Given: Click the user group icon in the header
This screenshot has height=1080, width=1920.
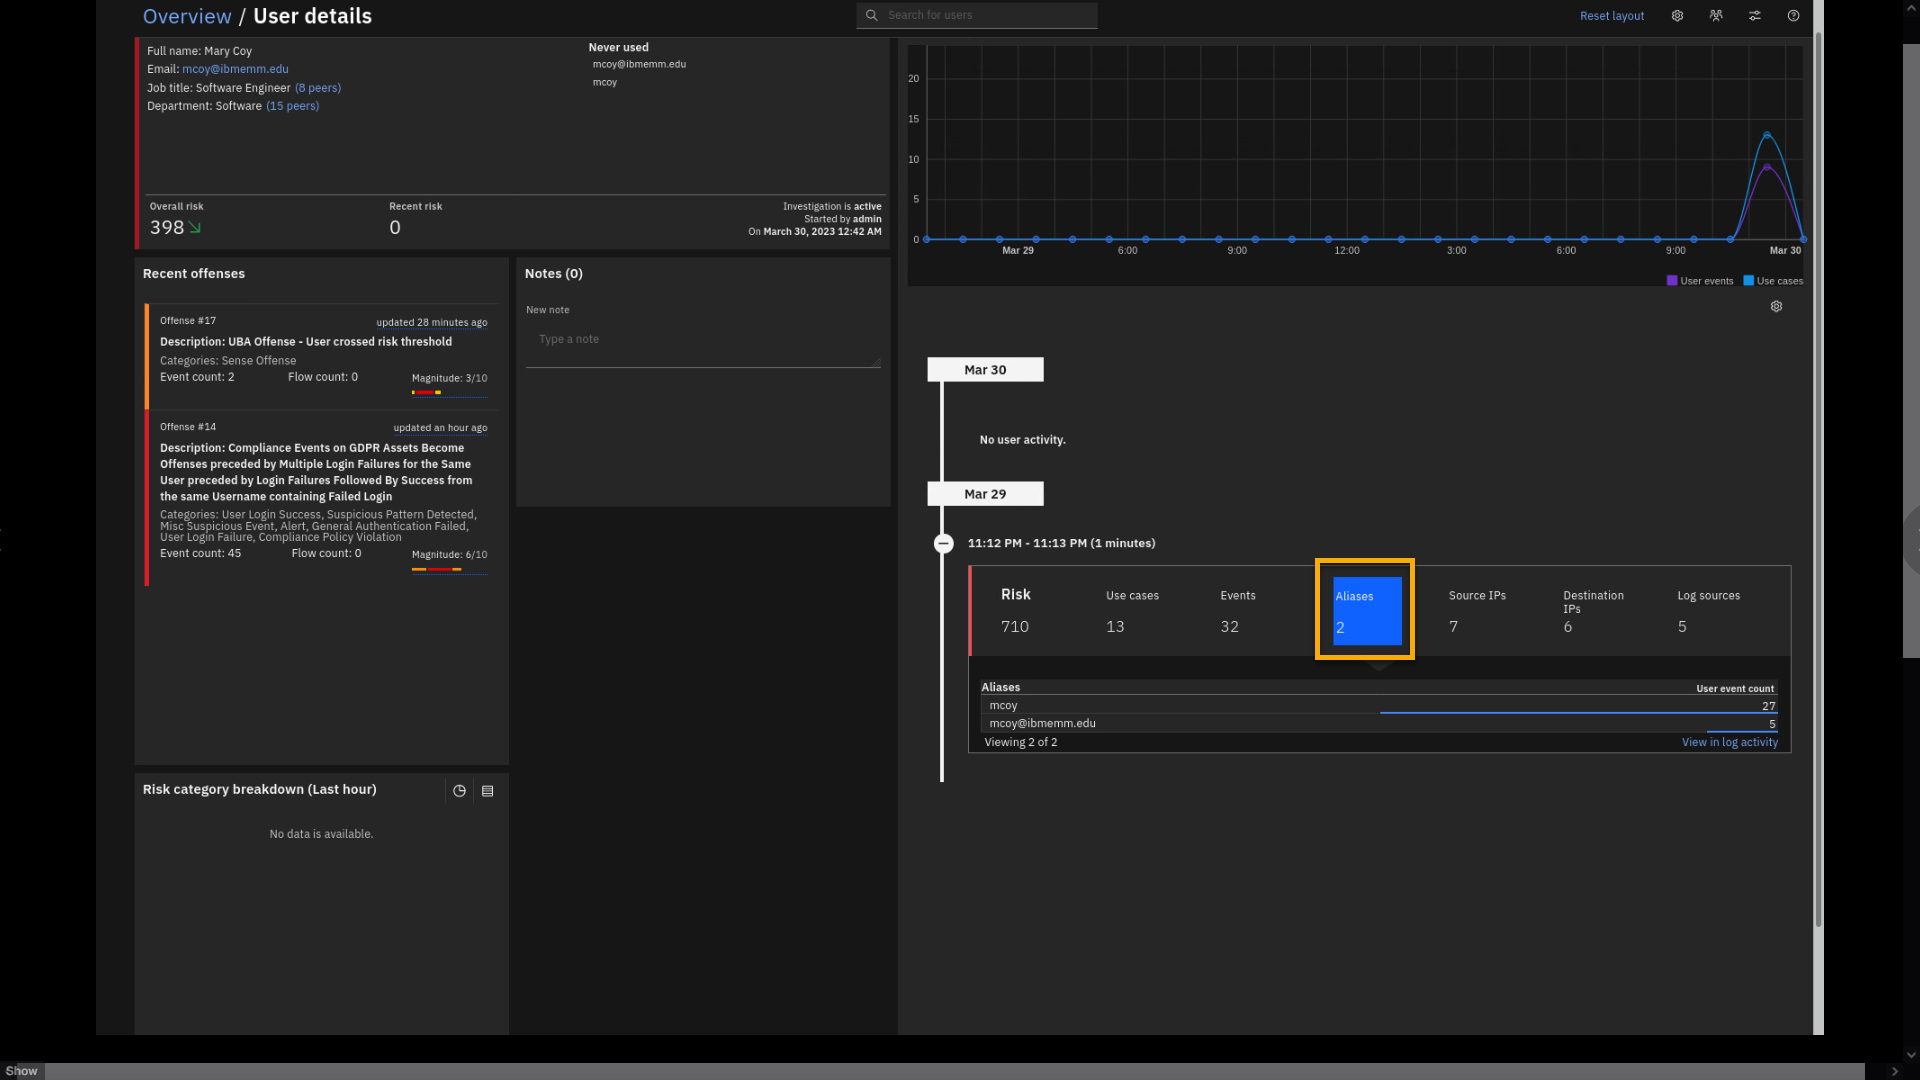Looking at the screenshot, I should coord(1716,16).
